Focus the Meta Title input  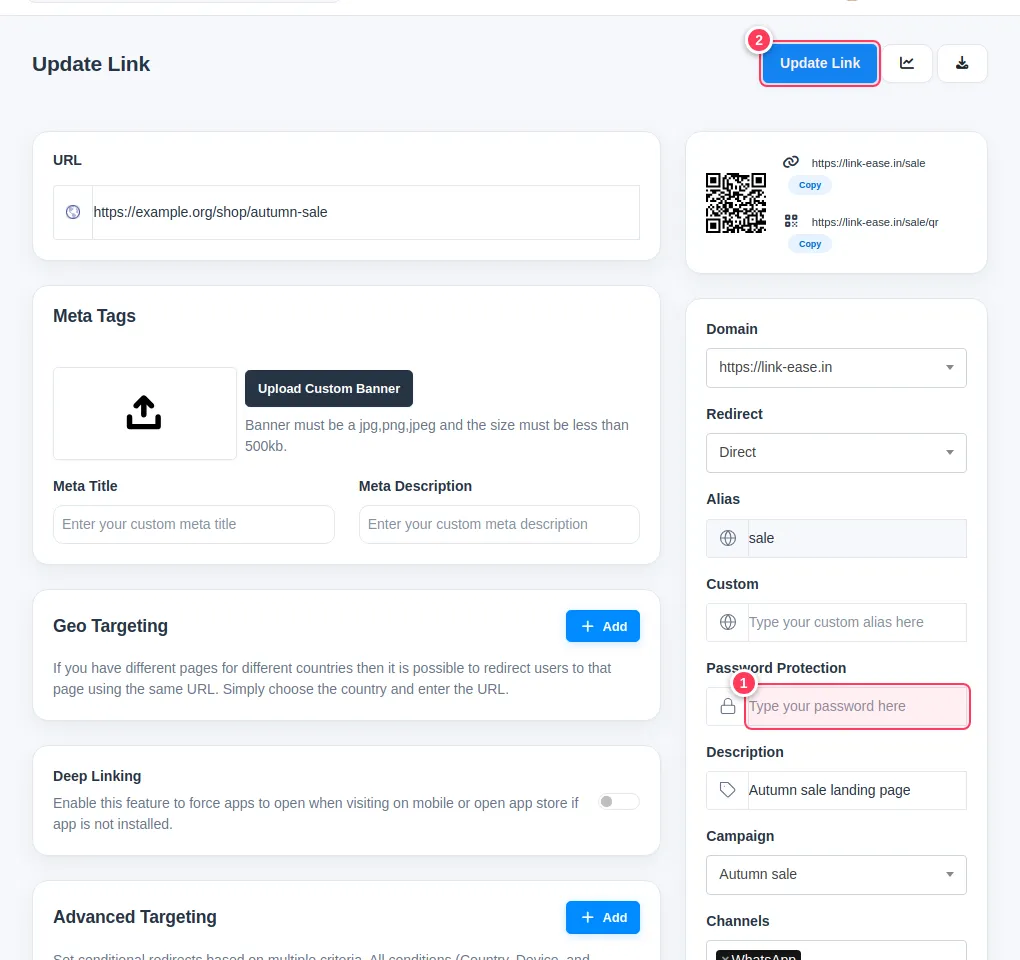point(194,524)
